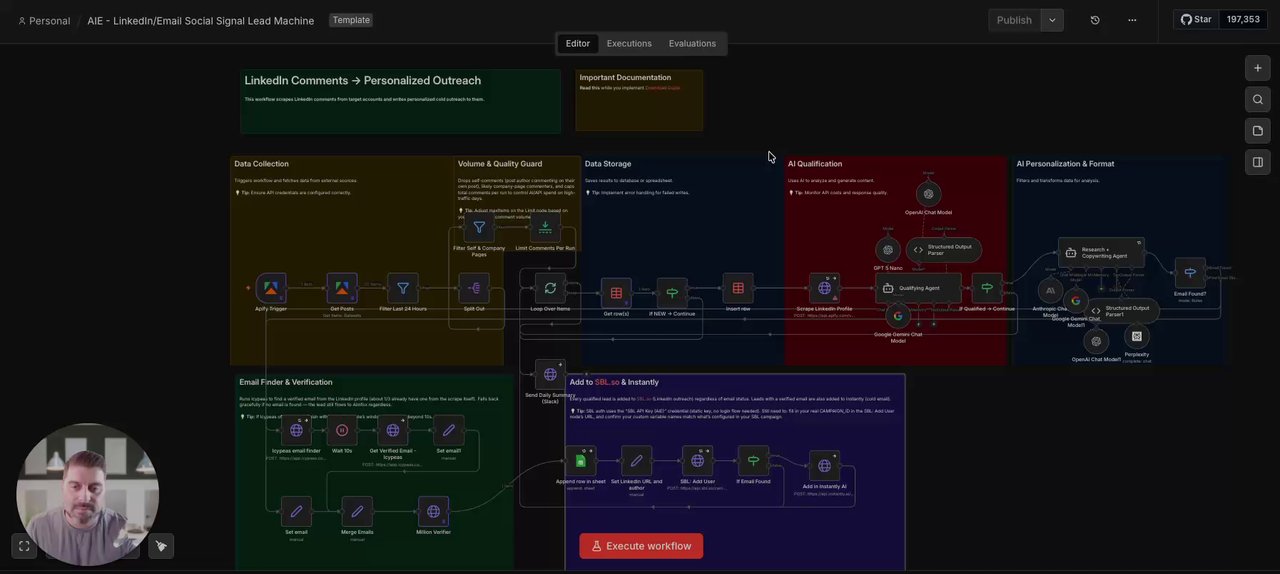Viewport: 1280px width, 574px height.
Task: Click the Template tag
Action: pos(351,20)
